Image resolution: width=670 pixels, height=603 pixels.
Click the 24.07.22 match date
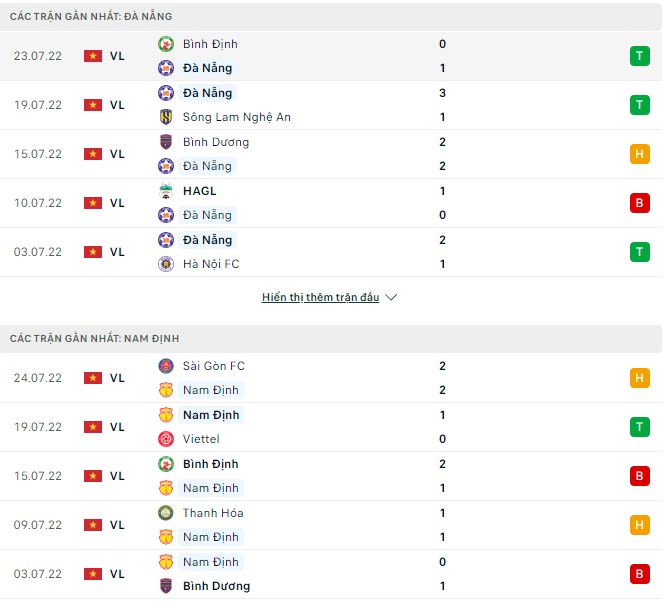coord(38,378)
